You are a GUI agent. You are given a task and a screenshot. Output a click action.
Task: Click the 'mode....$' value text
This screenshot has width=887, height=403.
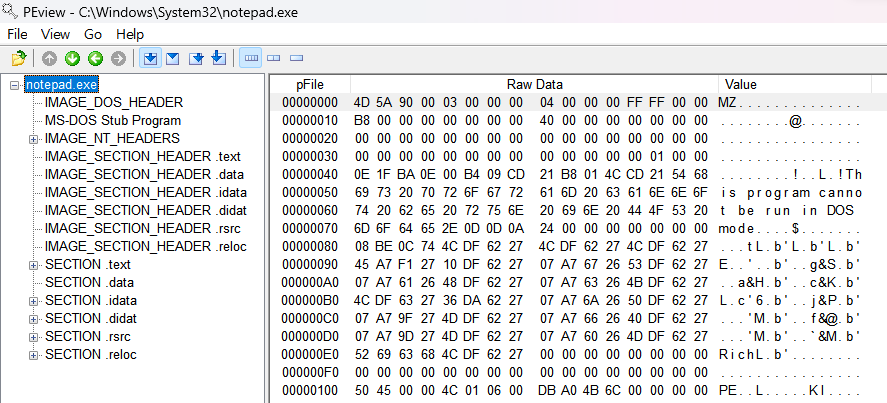tap(759, 229)
